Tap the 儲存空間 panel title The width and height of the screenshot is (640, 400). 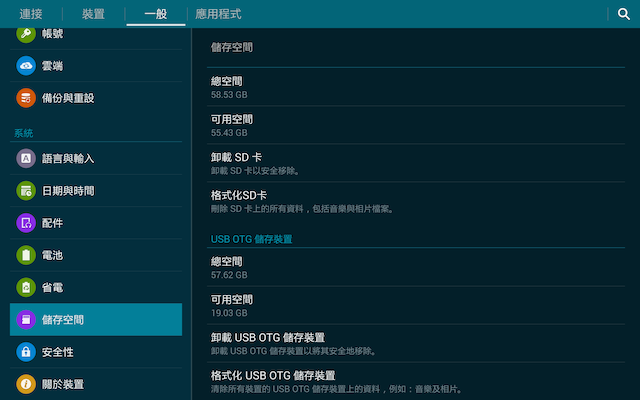point(232,47)
